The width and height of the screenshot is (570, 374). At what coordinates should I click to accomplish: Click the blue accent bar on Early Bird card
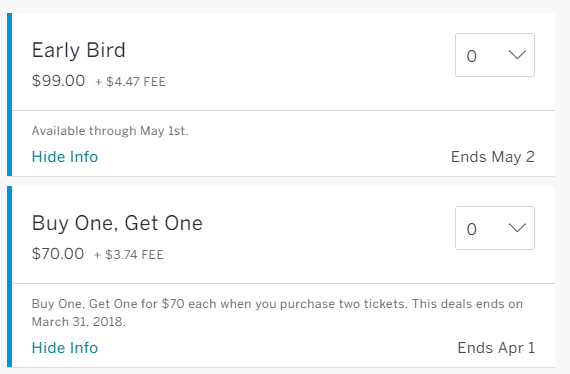9,94
